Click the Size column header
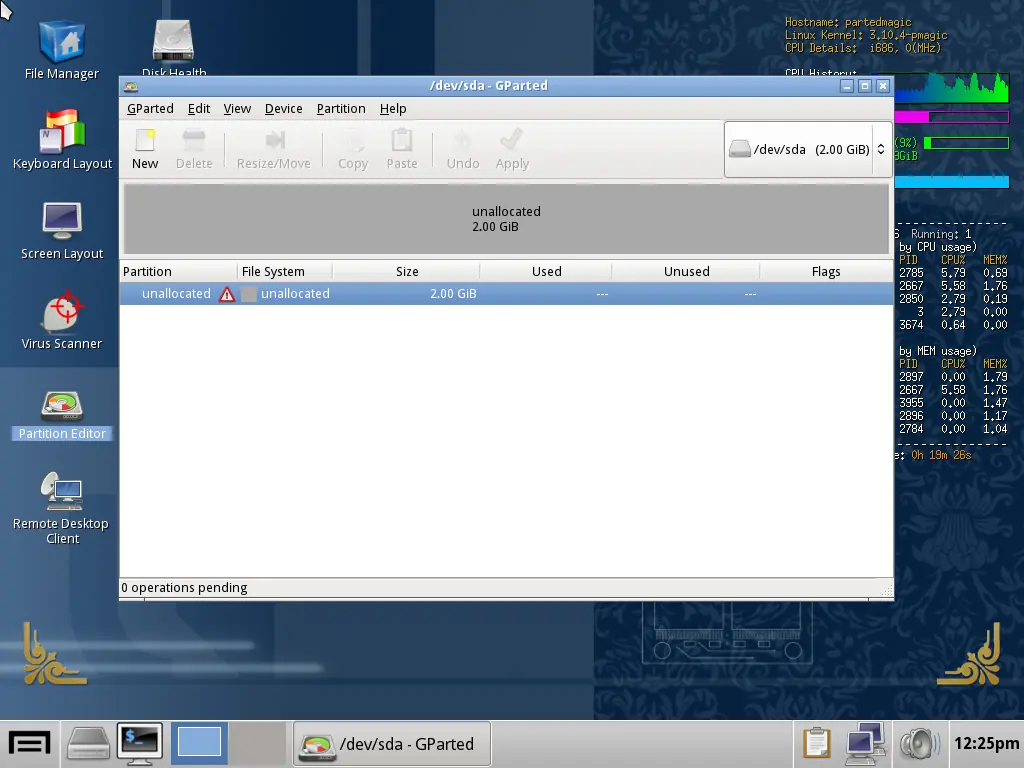 (406, 272)
